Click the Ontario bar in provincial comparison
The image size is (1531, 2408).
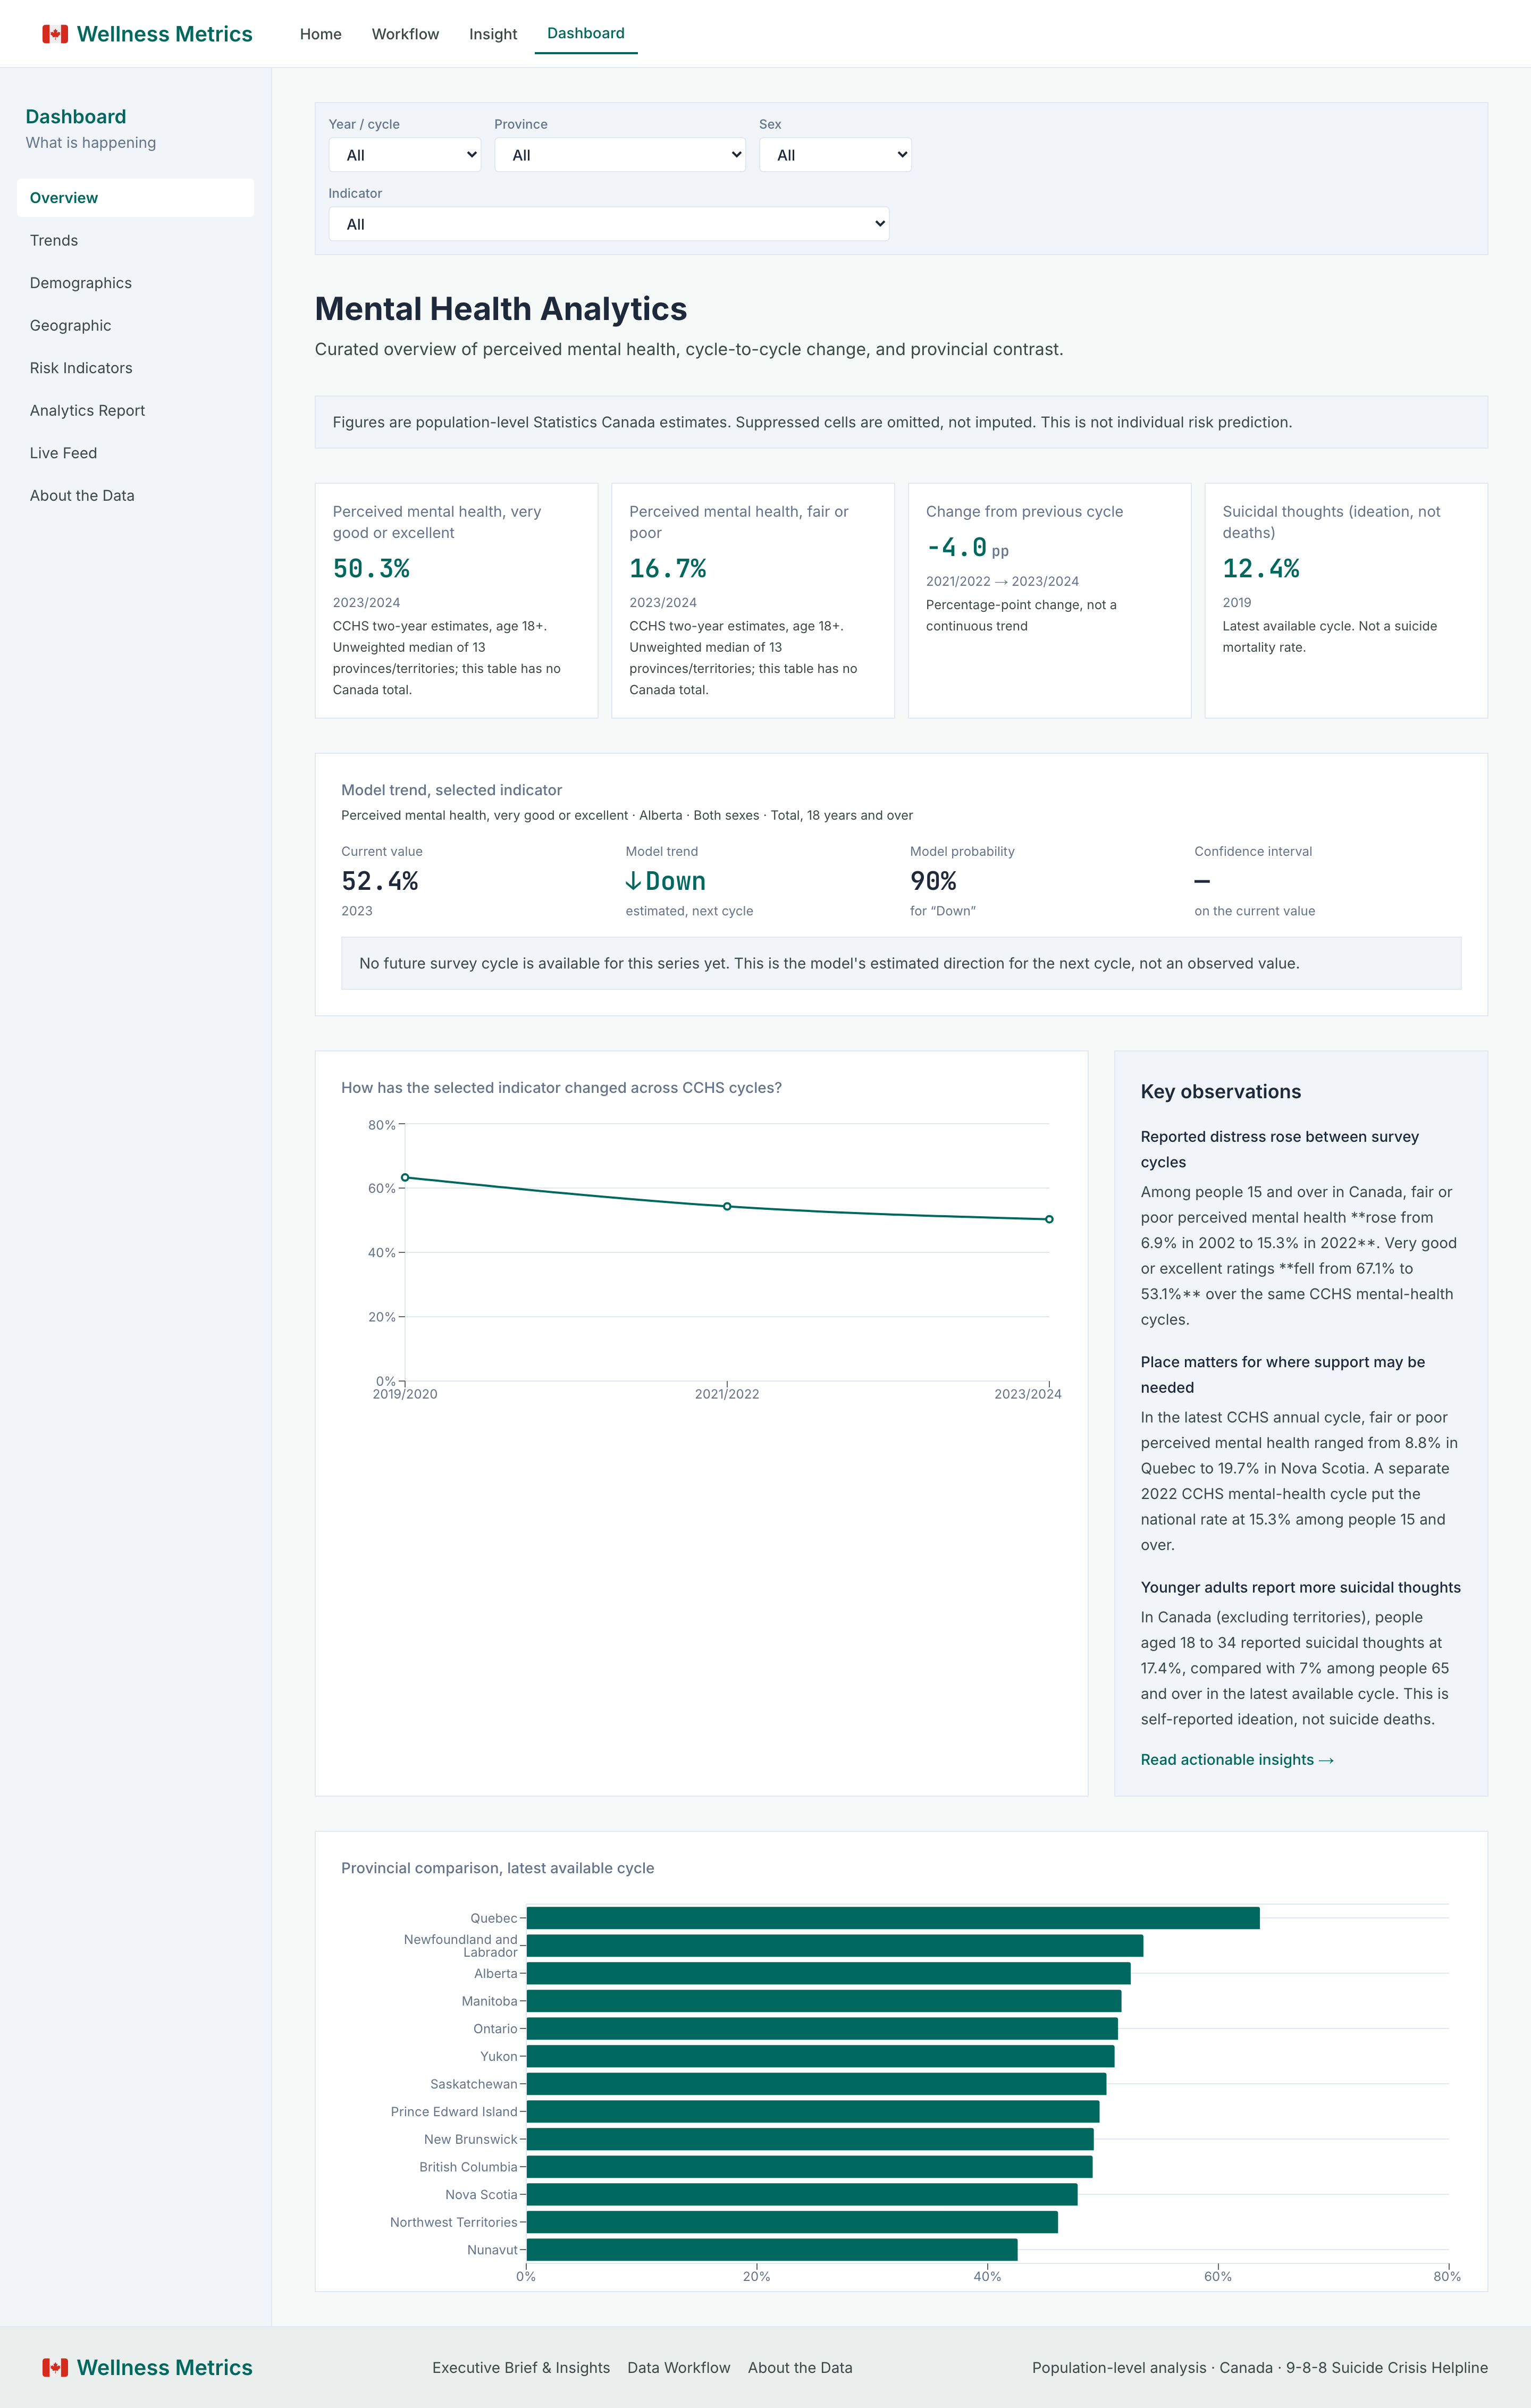[x=822, y=2028]
